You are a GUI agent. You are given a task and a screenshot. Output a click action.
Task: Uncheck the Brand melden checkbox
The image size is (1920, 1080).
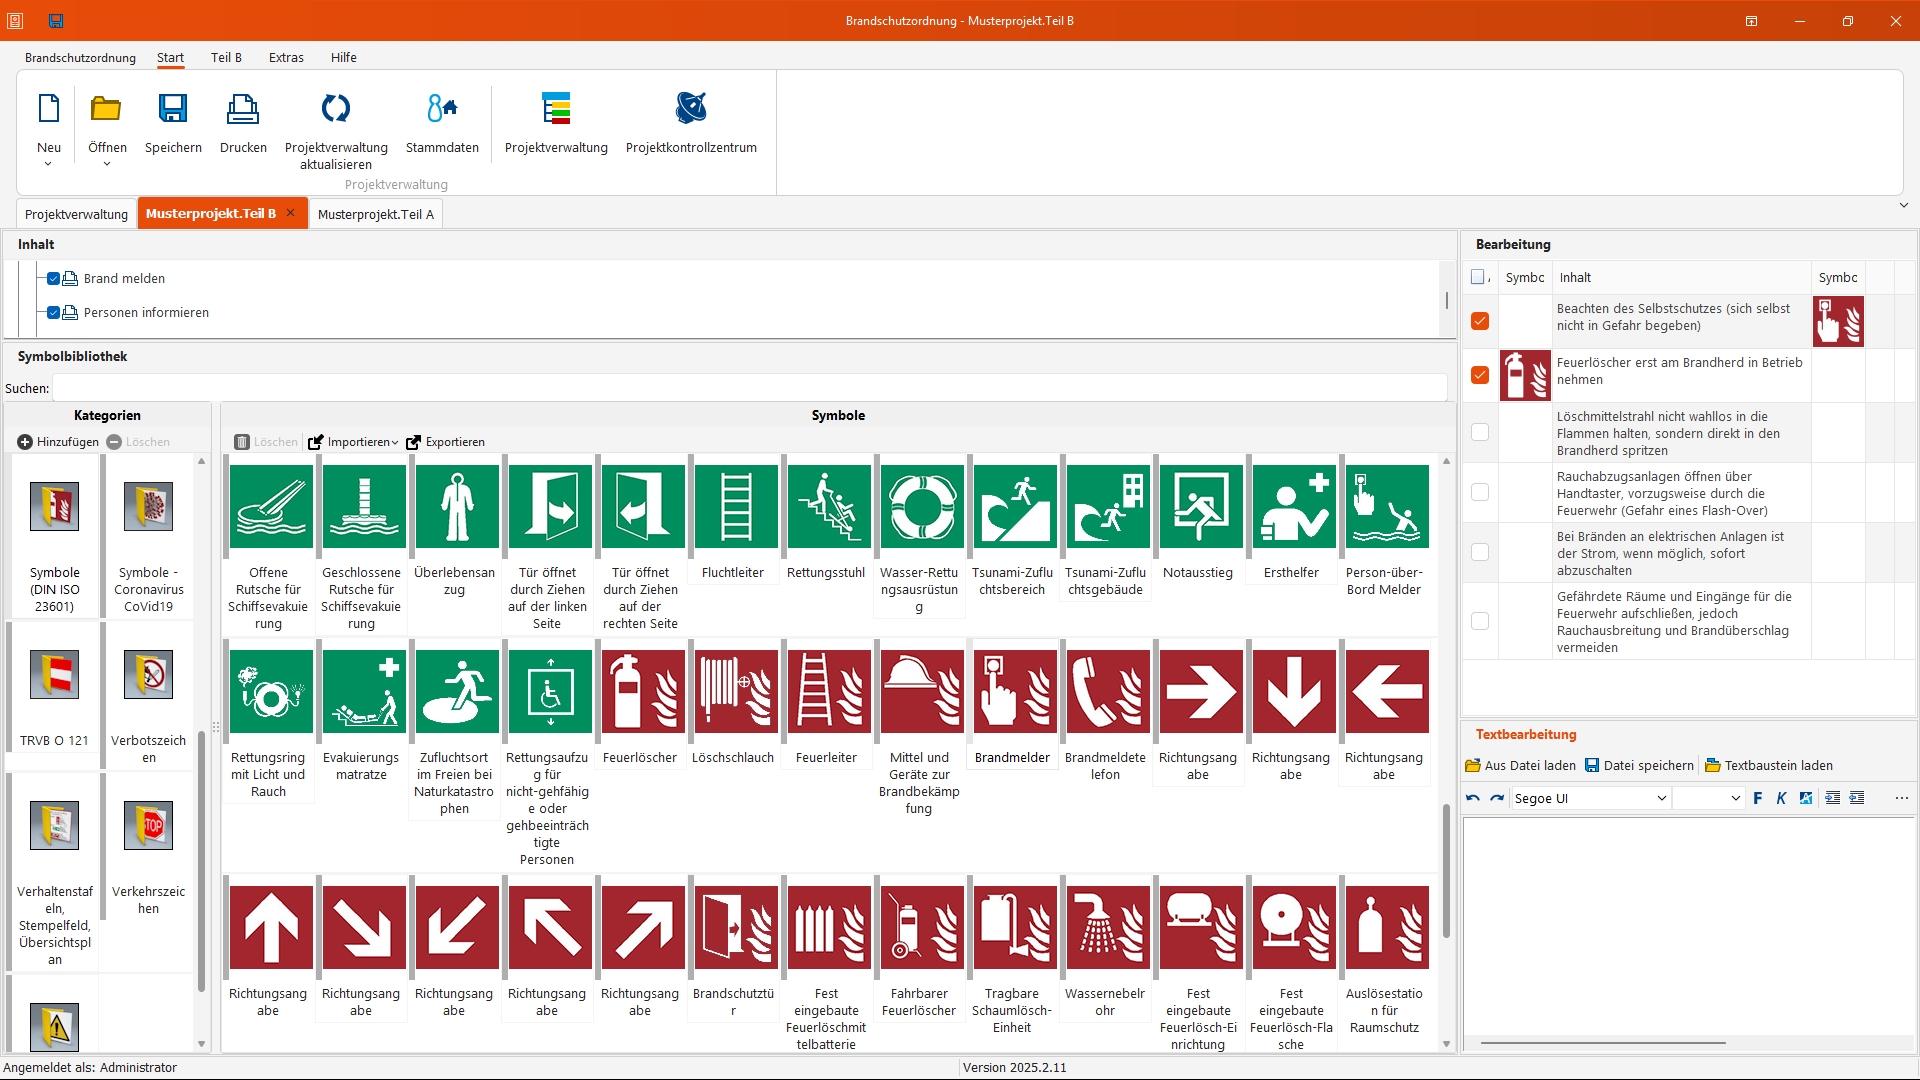54,279
